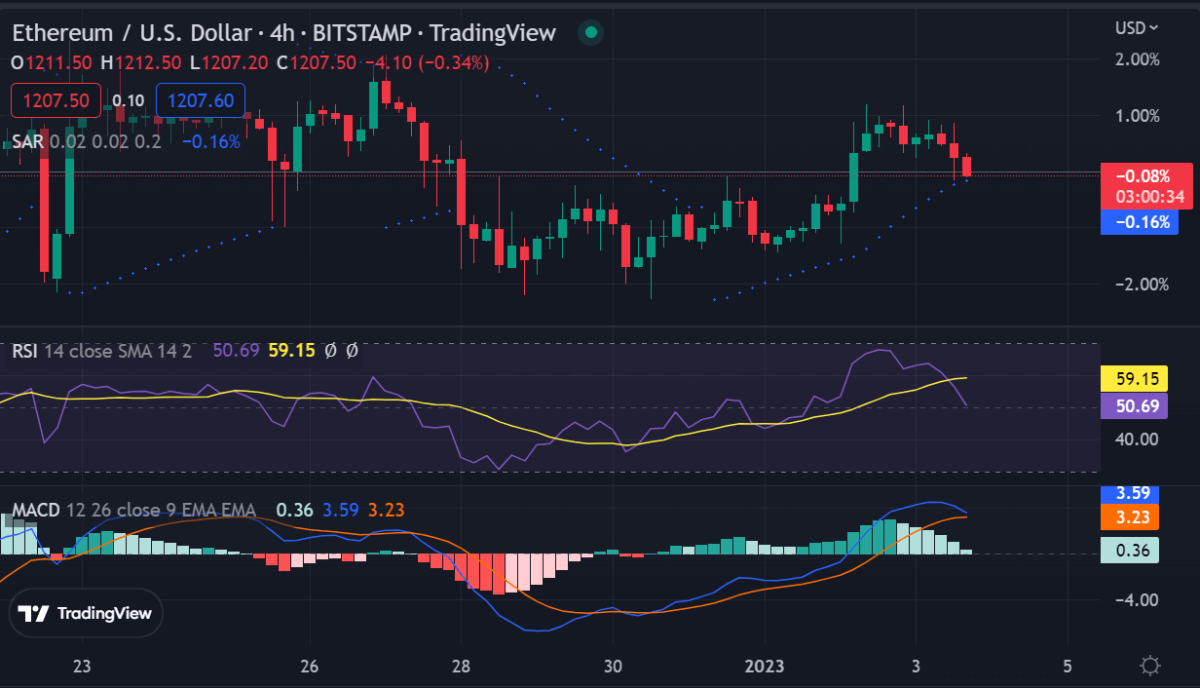Screen dimensions: 1200x688
Task: Click the blue 3.59 label on MACD scale
Action: (x=1130, y=493)
